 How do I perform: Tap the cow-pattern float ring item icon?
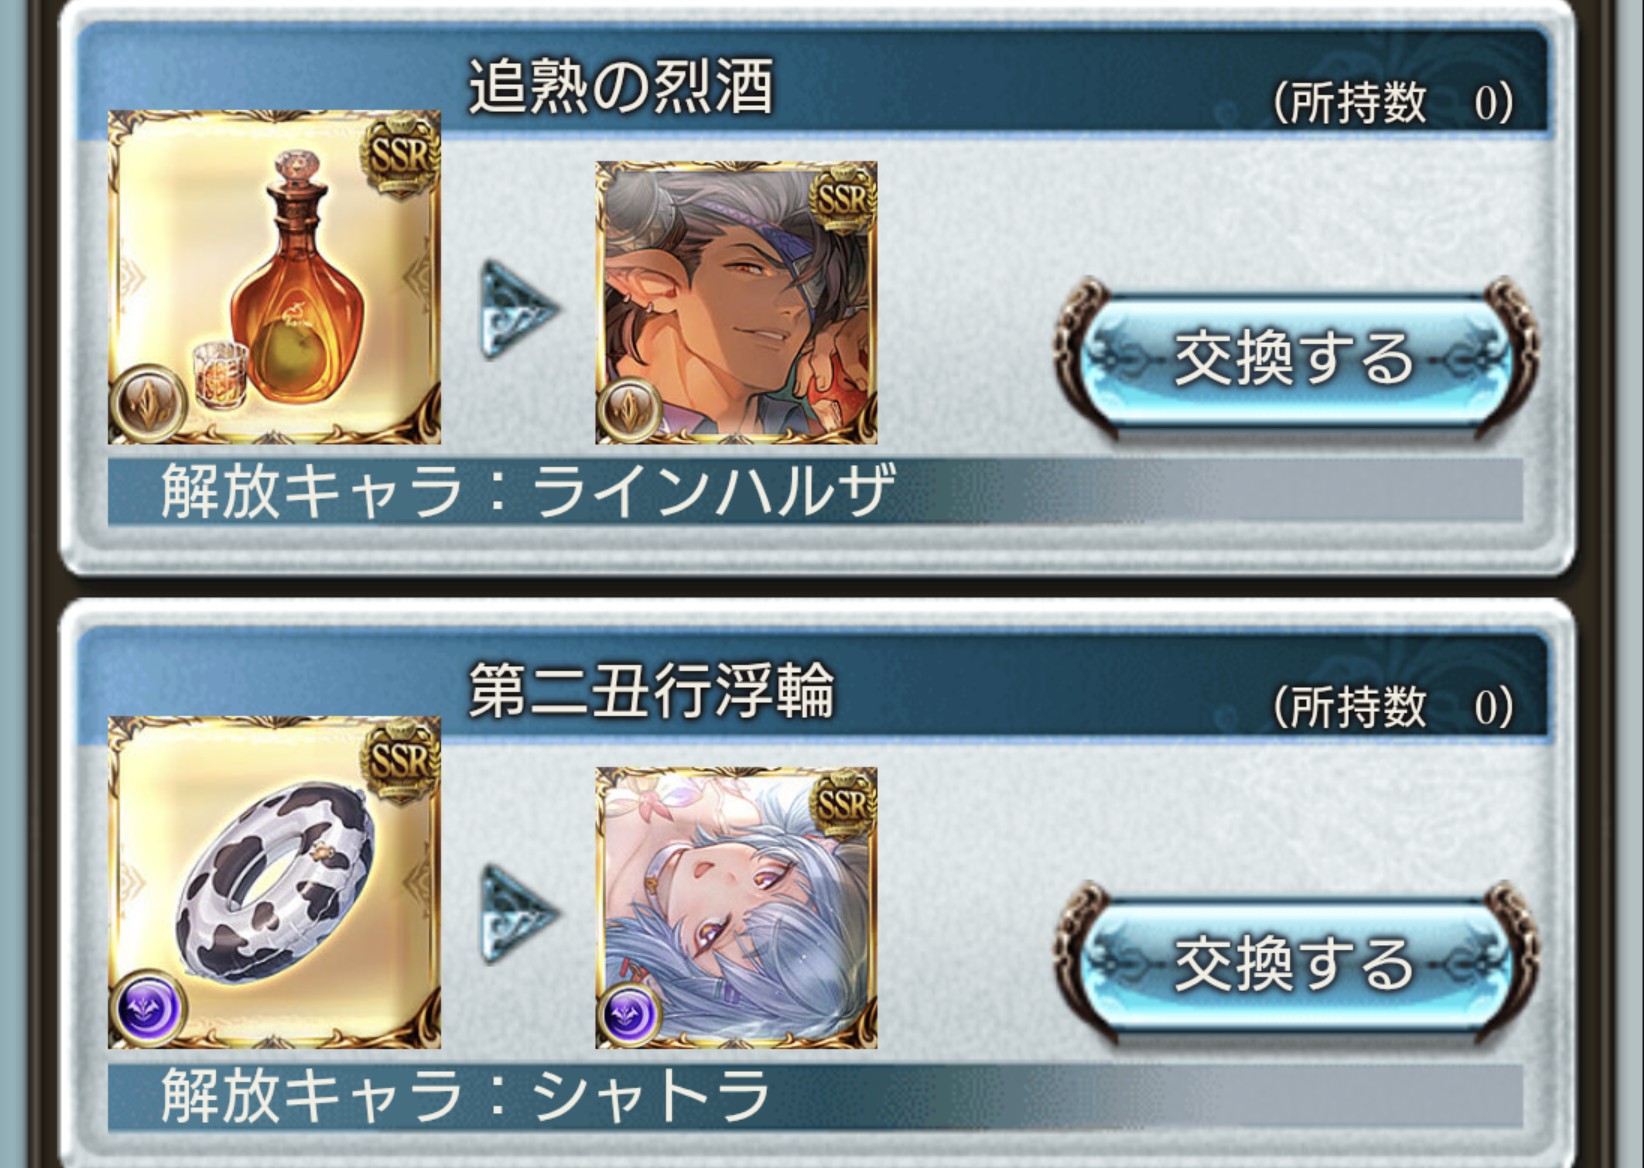[x=274, y=882]
